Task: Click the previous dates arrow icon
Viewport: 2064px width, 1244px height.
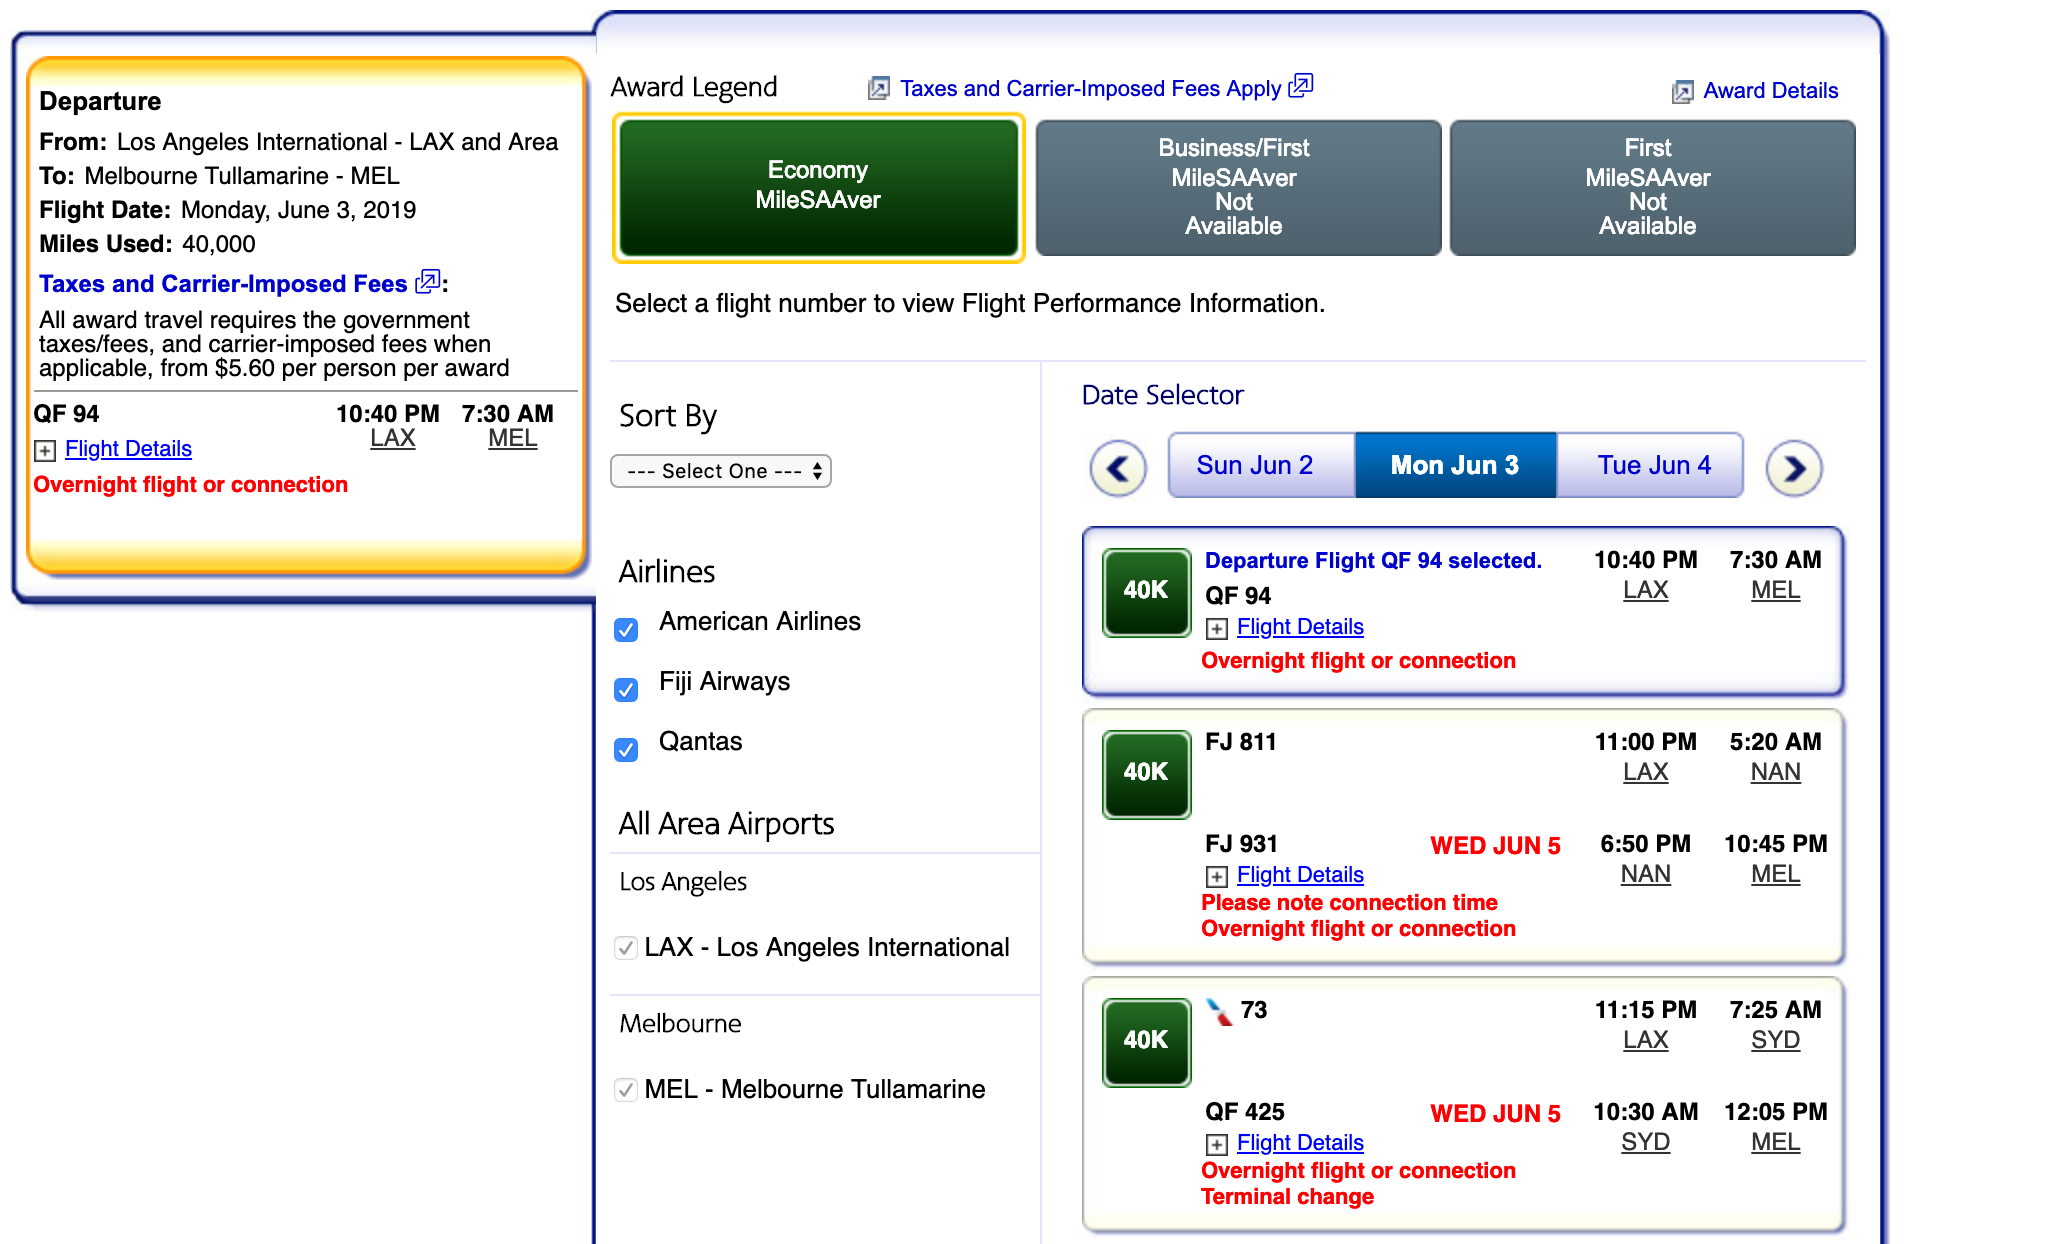Action: coord(1118,468)
